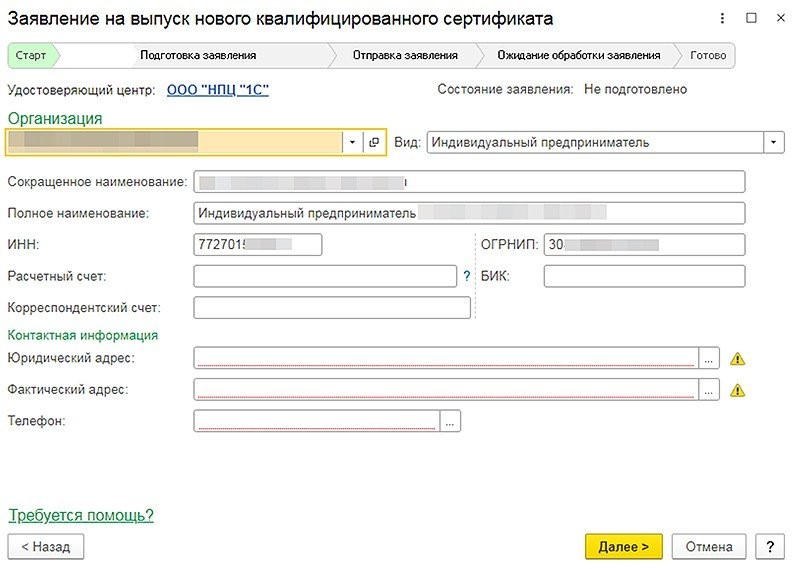Open the Требуется помощь? link
The image size is (800, 569).
[81, 516]
